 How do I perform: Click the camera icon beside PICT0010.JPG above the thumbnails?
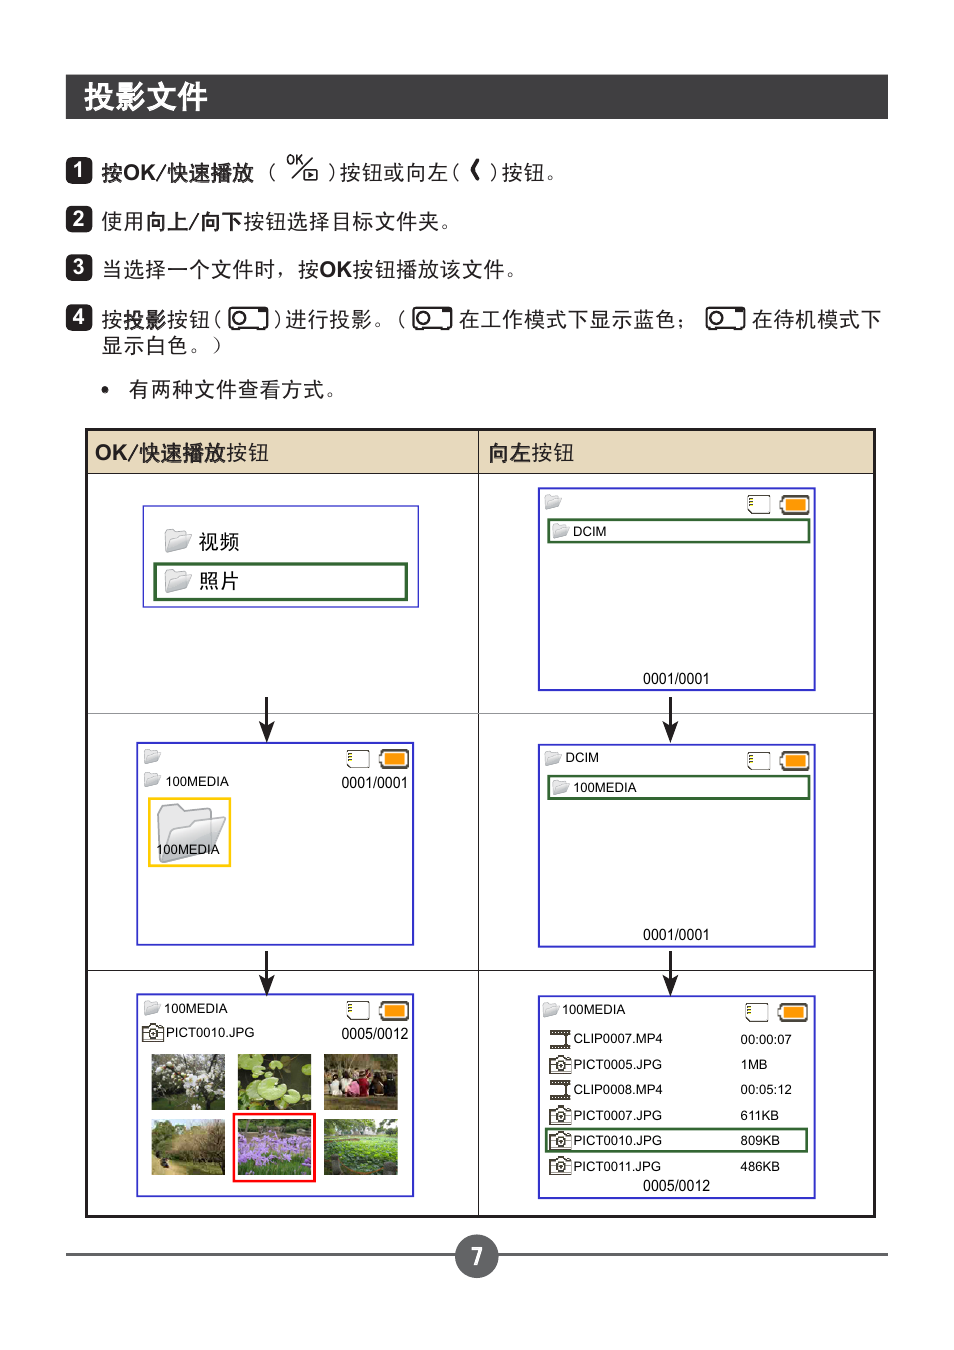(x=153, y=1032)
